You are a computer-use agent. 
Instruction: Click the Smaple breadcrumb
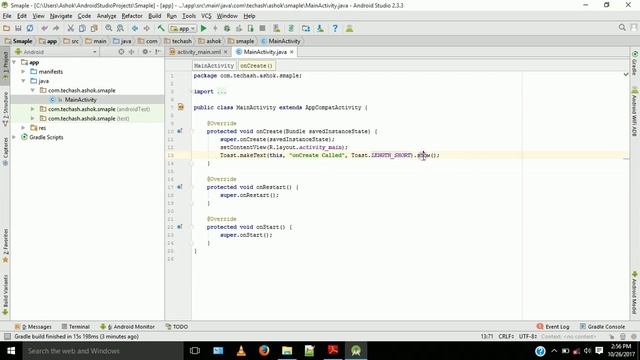(18, 41)
